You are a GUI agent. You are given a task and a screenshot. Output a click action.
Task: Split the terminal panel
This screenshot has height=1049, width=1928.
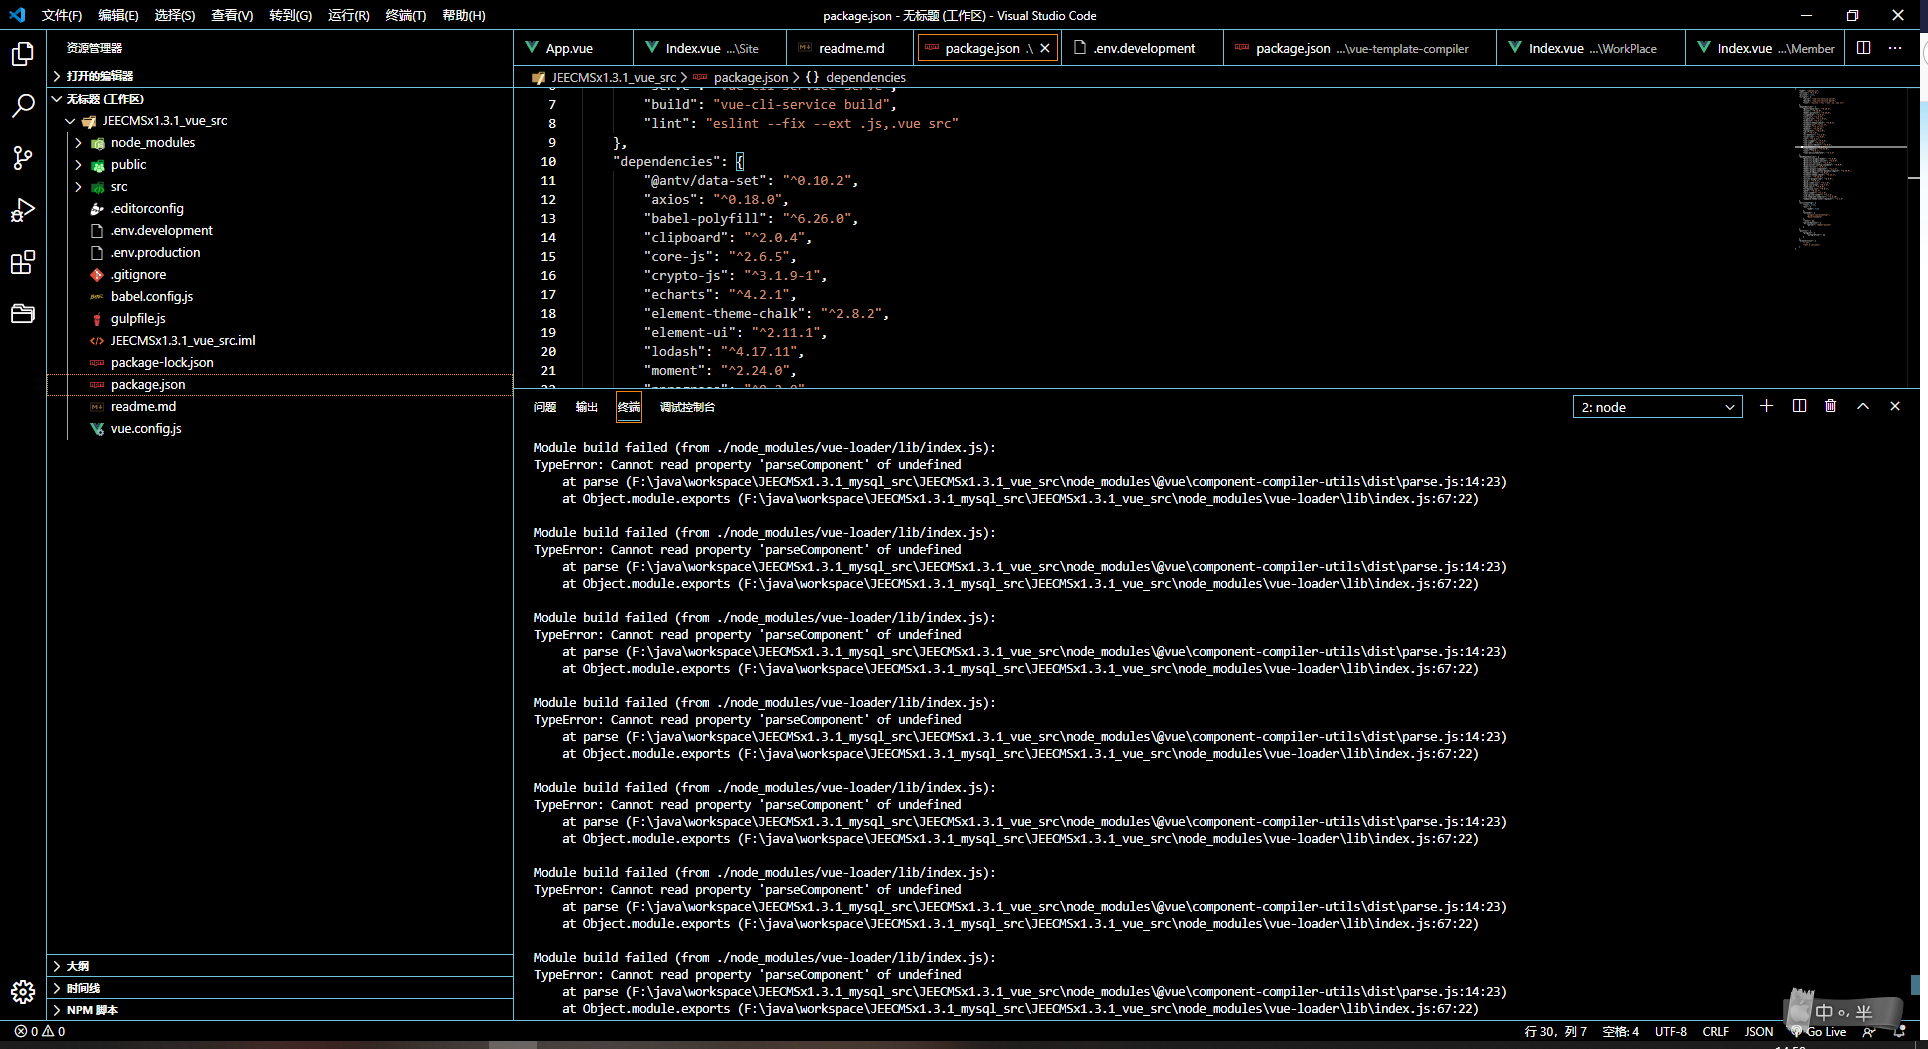point(1799,406)
